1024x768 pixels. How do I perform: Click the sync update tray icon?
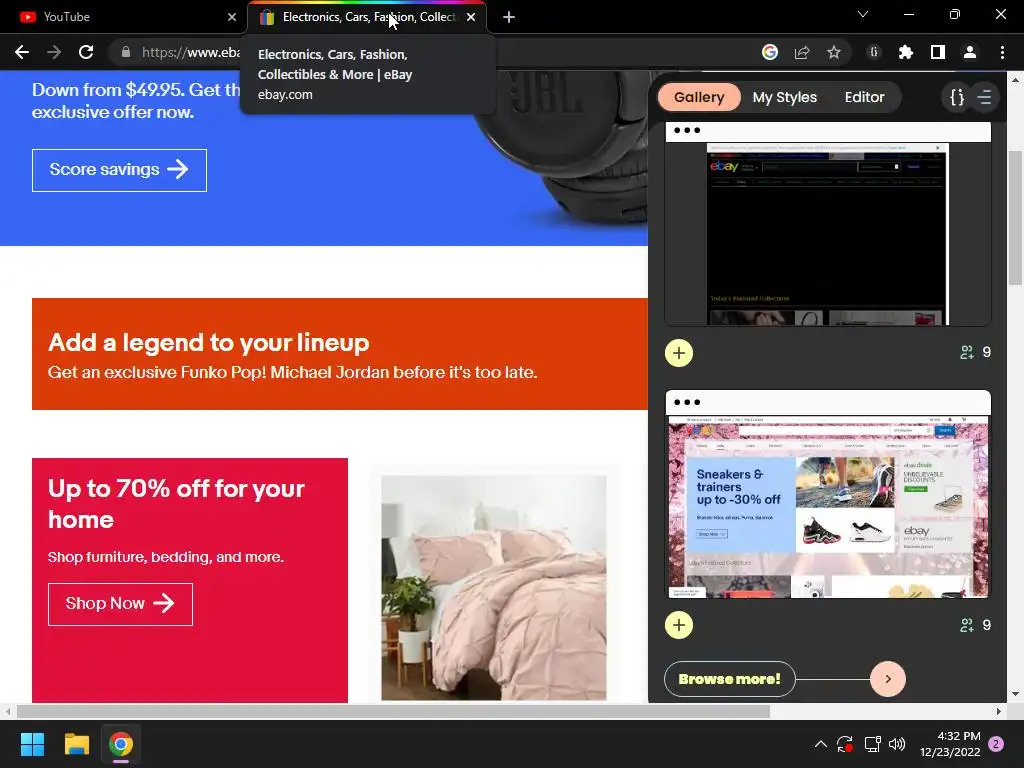pyautogui.click(x=844, y=744)
